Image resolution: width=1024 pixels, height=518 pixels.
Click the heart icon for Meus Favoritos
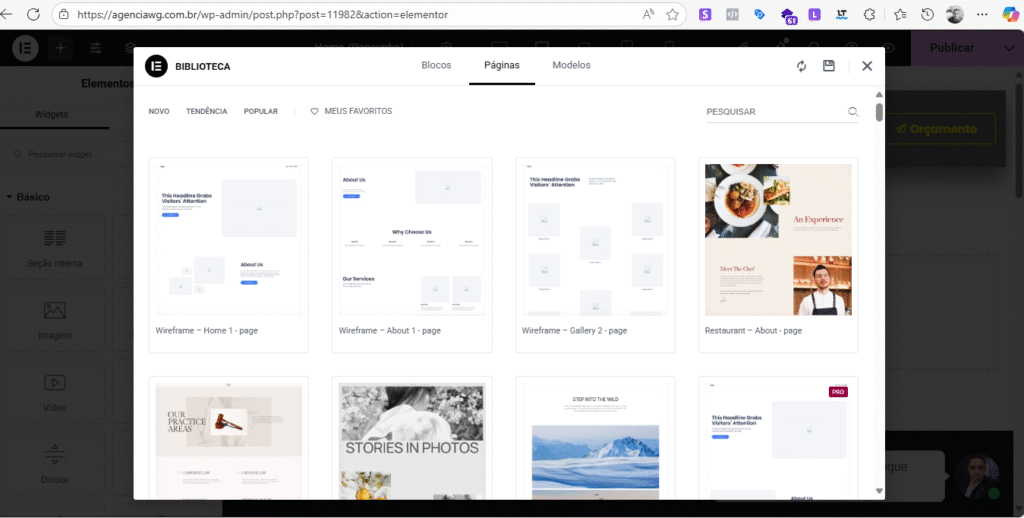(x=314, y=112)
